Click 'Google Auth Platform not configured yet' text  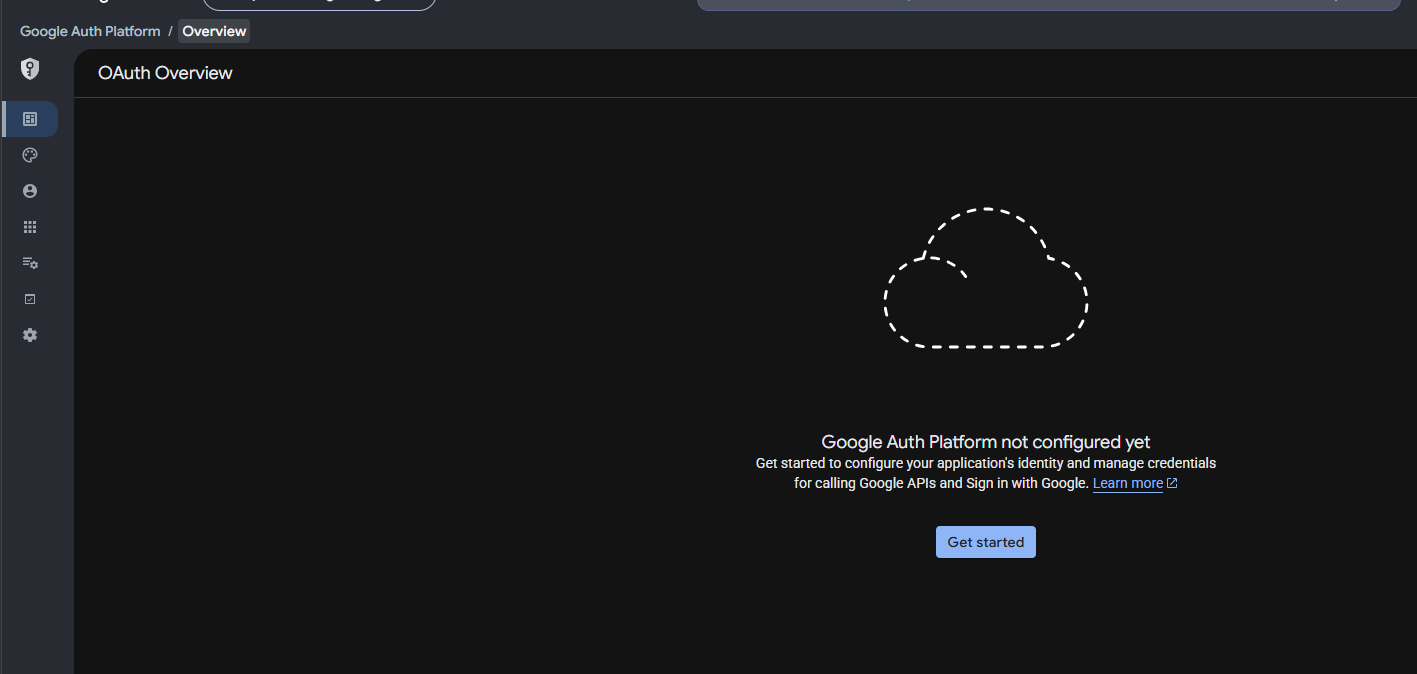coord(986,442)
